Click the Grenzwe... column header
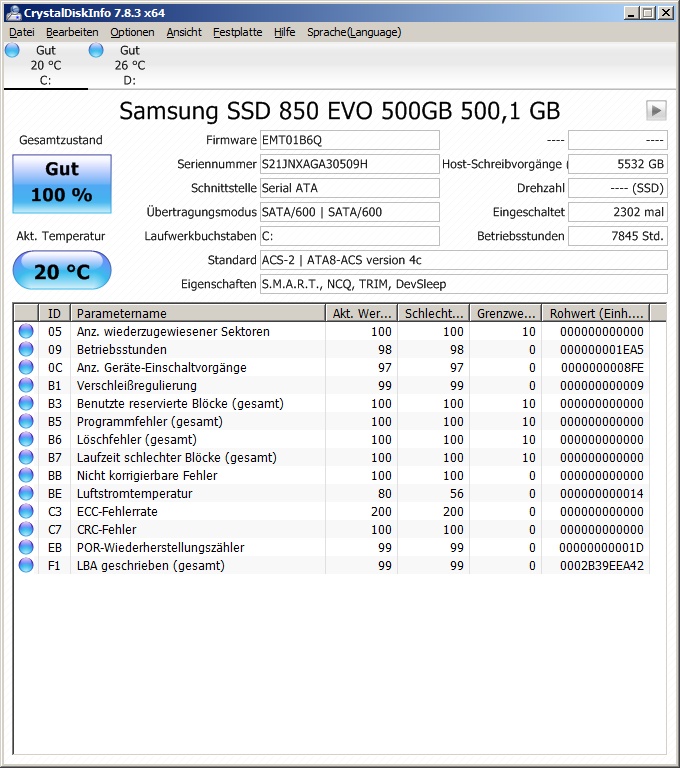The image size is (680, 768). pyautogui.click(x=506, y=313)
